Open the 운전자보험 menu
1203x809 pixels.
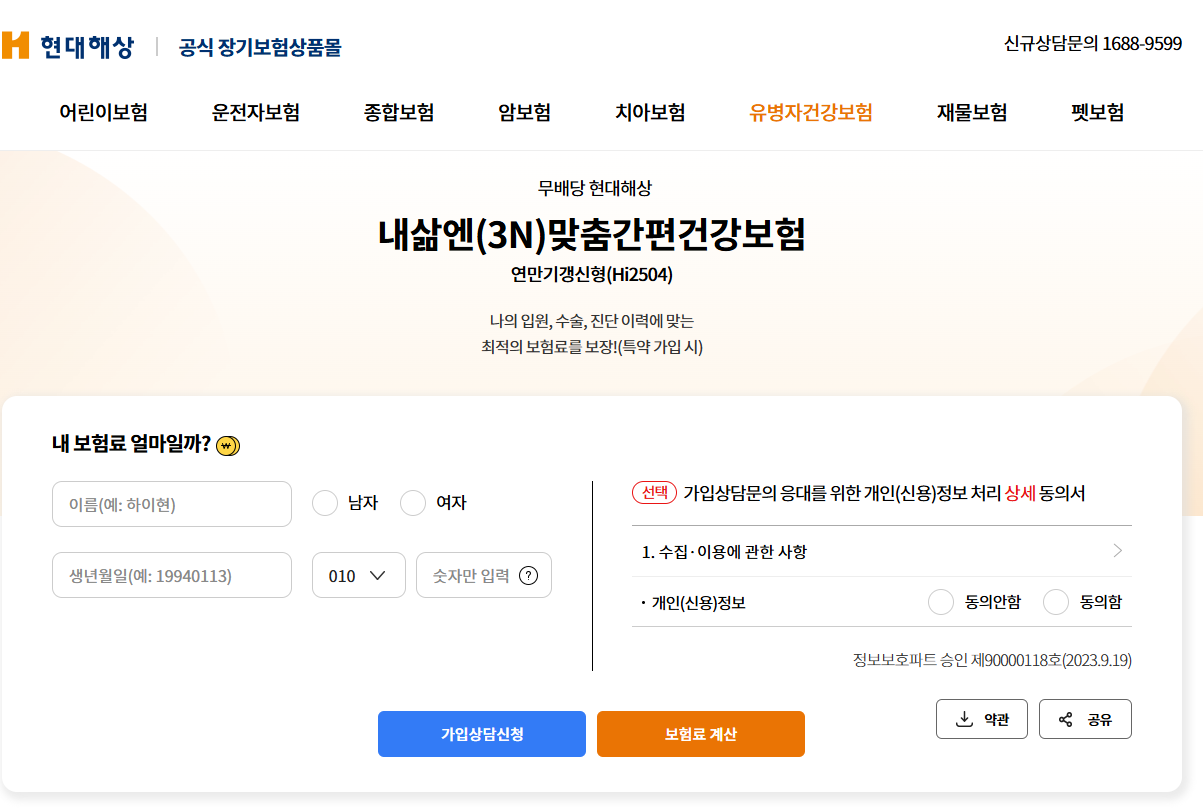256,112
